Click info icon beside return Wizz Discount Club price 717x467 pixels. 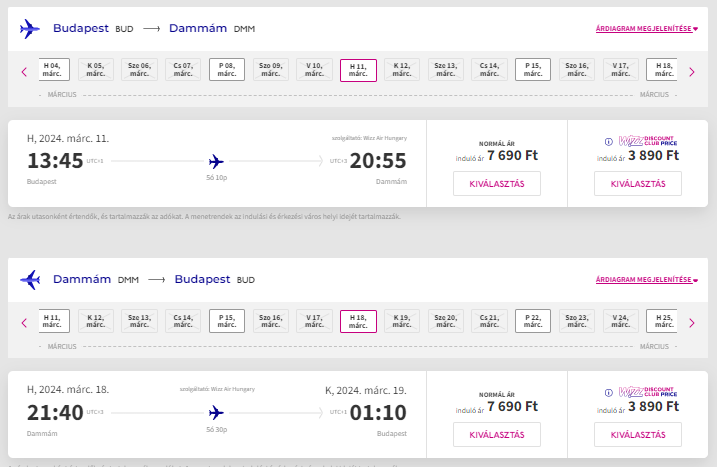click(x=609, y=392)
